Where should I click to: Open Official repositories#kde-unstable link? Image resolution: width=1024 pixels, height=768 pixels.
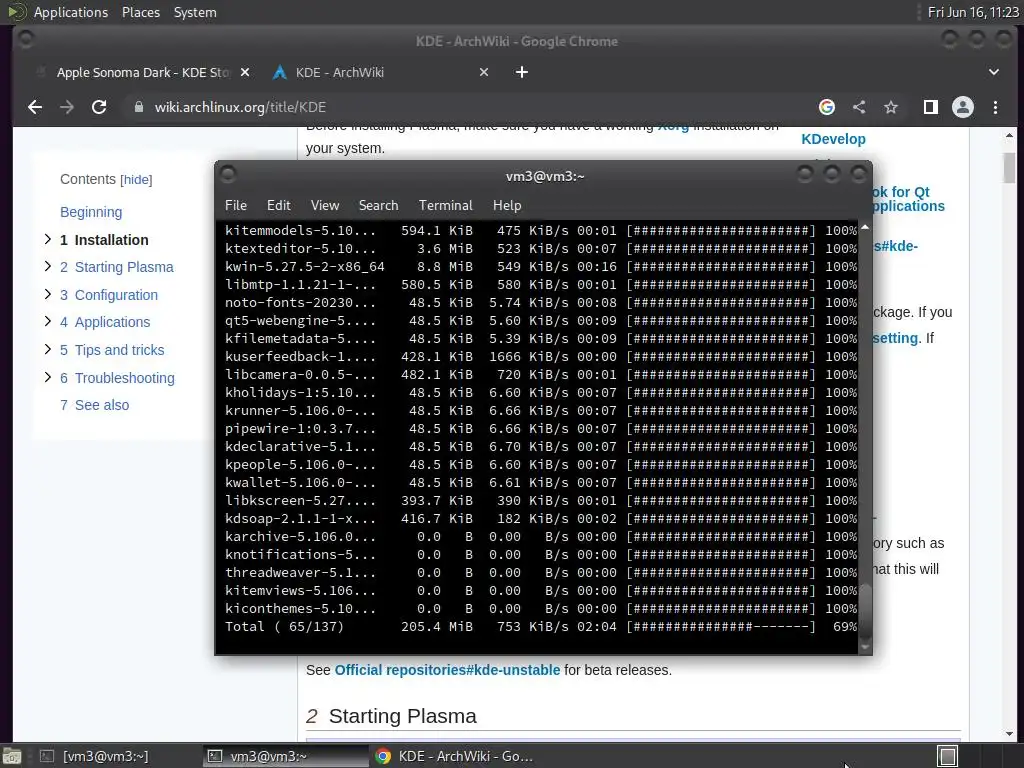[x=447, y=670]
